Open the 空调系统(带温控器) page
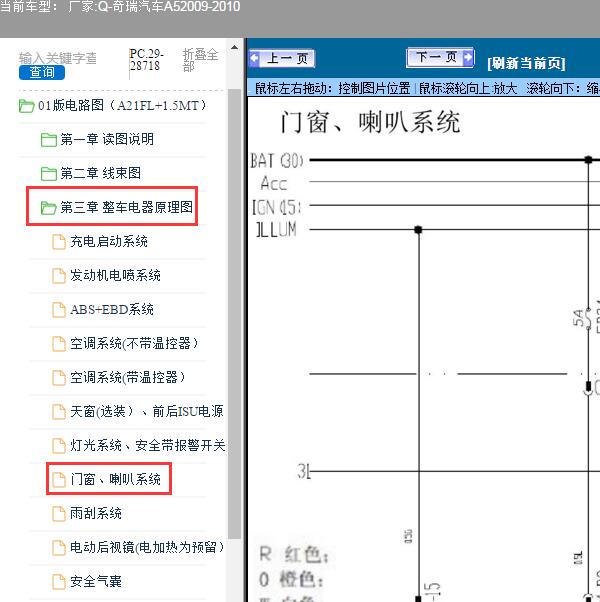This screenshot has height=602, width=600. click(x=127, y=377)
